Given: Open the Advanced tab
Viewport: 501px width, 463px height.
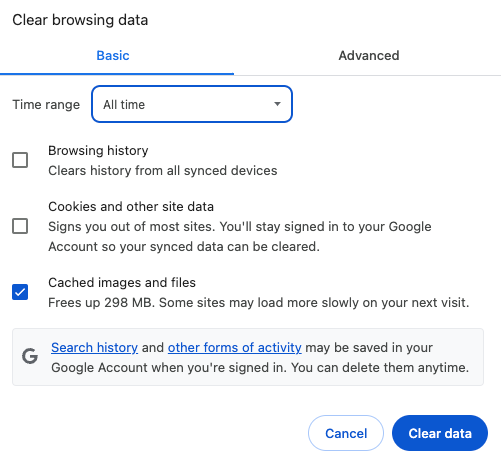Looking at the screenshot, I should coord(369,55).
